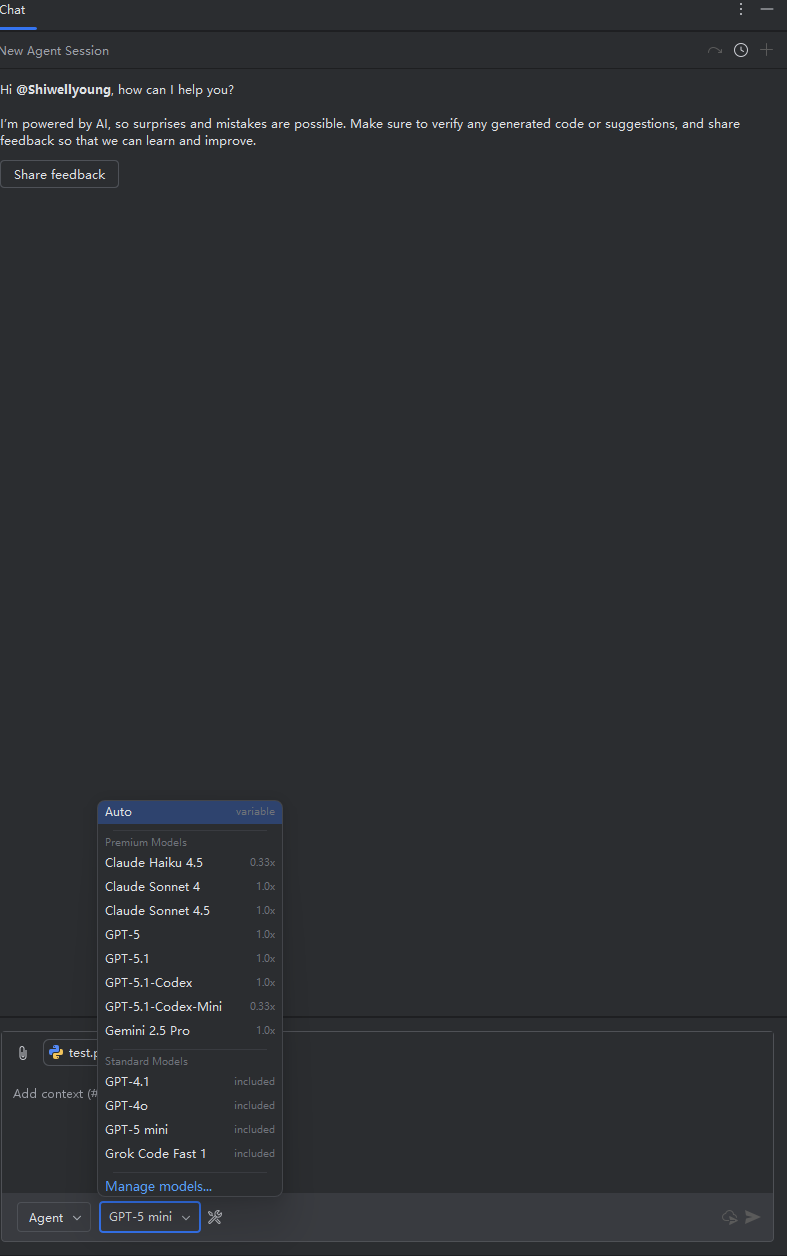
Task: Attach a file with the paperclip icon
Action: click(23, 1053)
